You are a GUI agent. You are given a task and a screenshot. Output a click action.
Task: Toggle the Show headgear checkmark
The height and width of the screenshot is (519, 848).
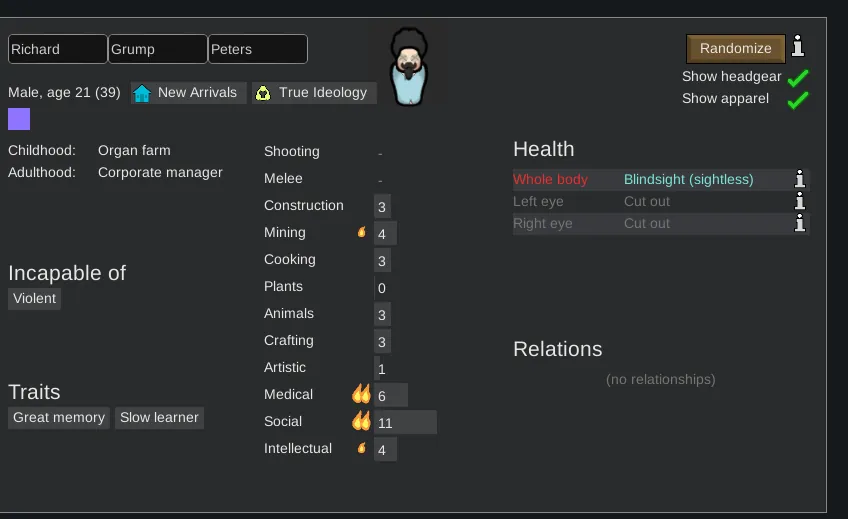[797, 77]
